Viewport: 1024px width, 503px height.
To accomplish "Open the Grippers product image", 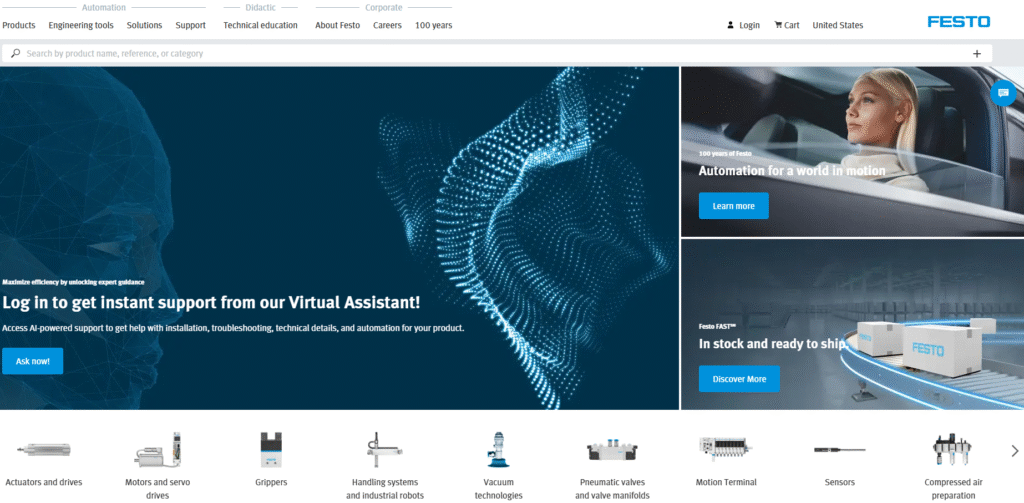I will click(x=270, y=449).
